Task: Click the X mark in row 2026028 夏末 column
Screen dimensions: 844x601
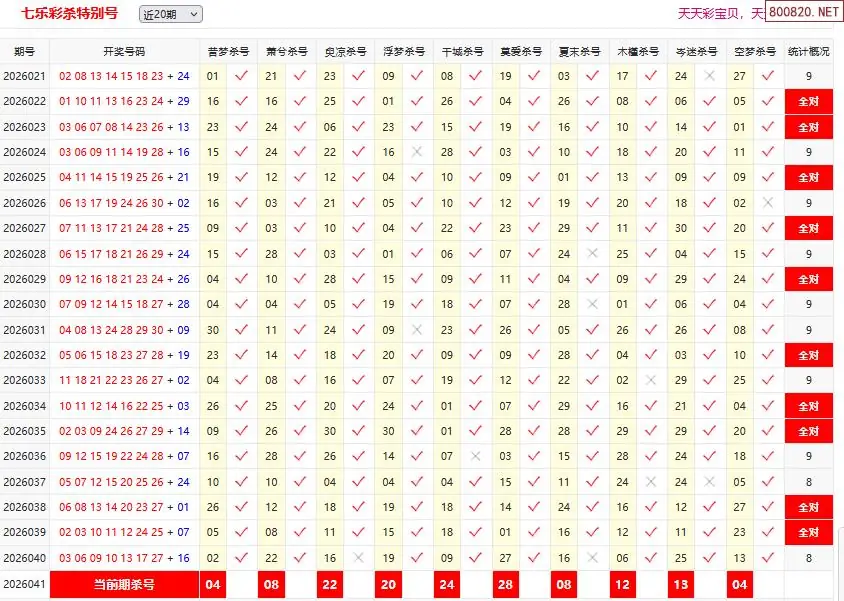Action: (593, 254)
